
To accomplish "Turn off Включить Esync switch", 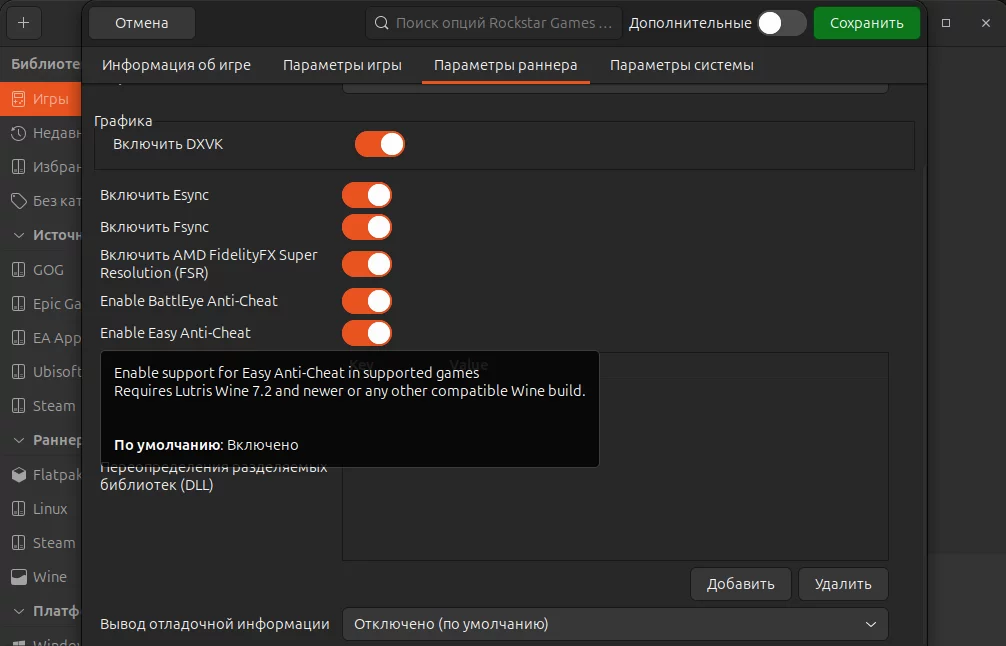I will (x=367, y=195).
